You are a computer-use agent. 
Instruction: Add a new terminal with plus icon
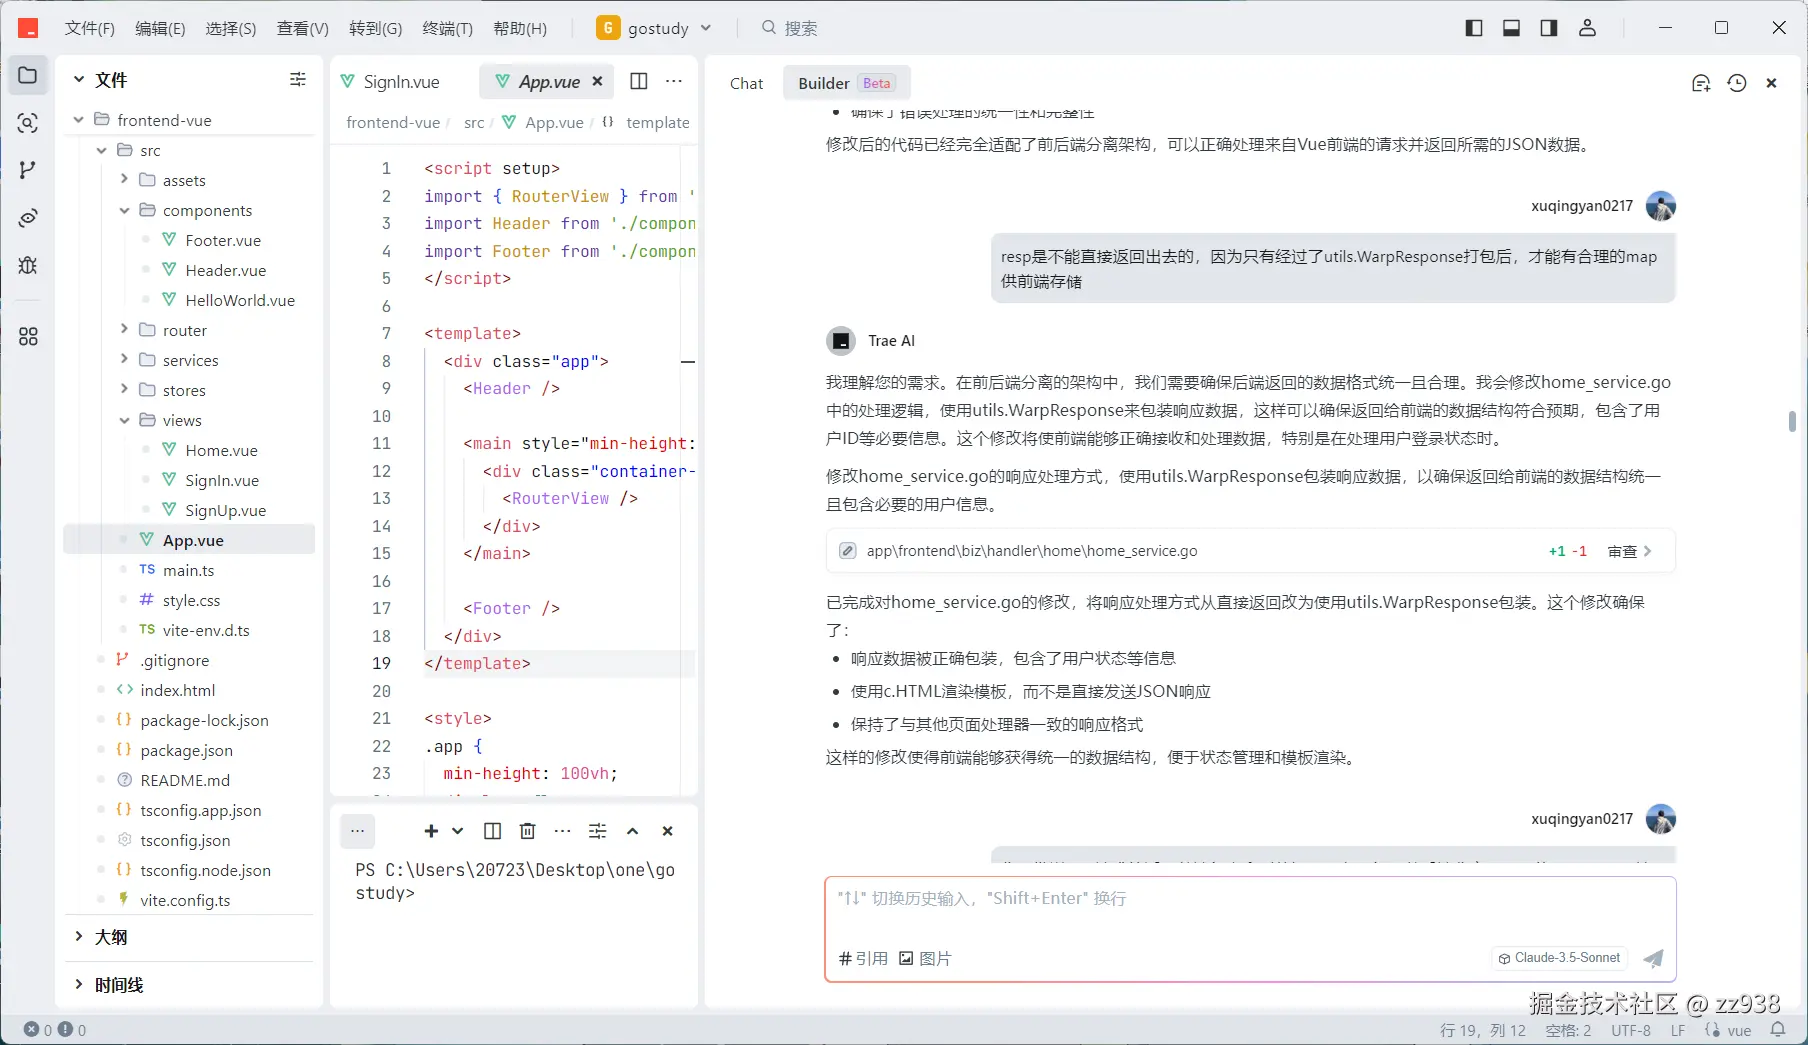click(431, 831)
